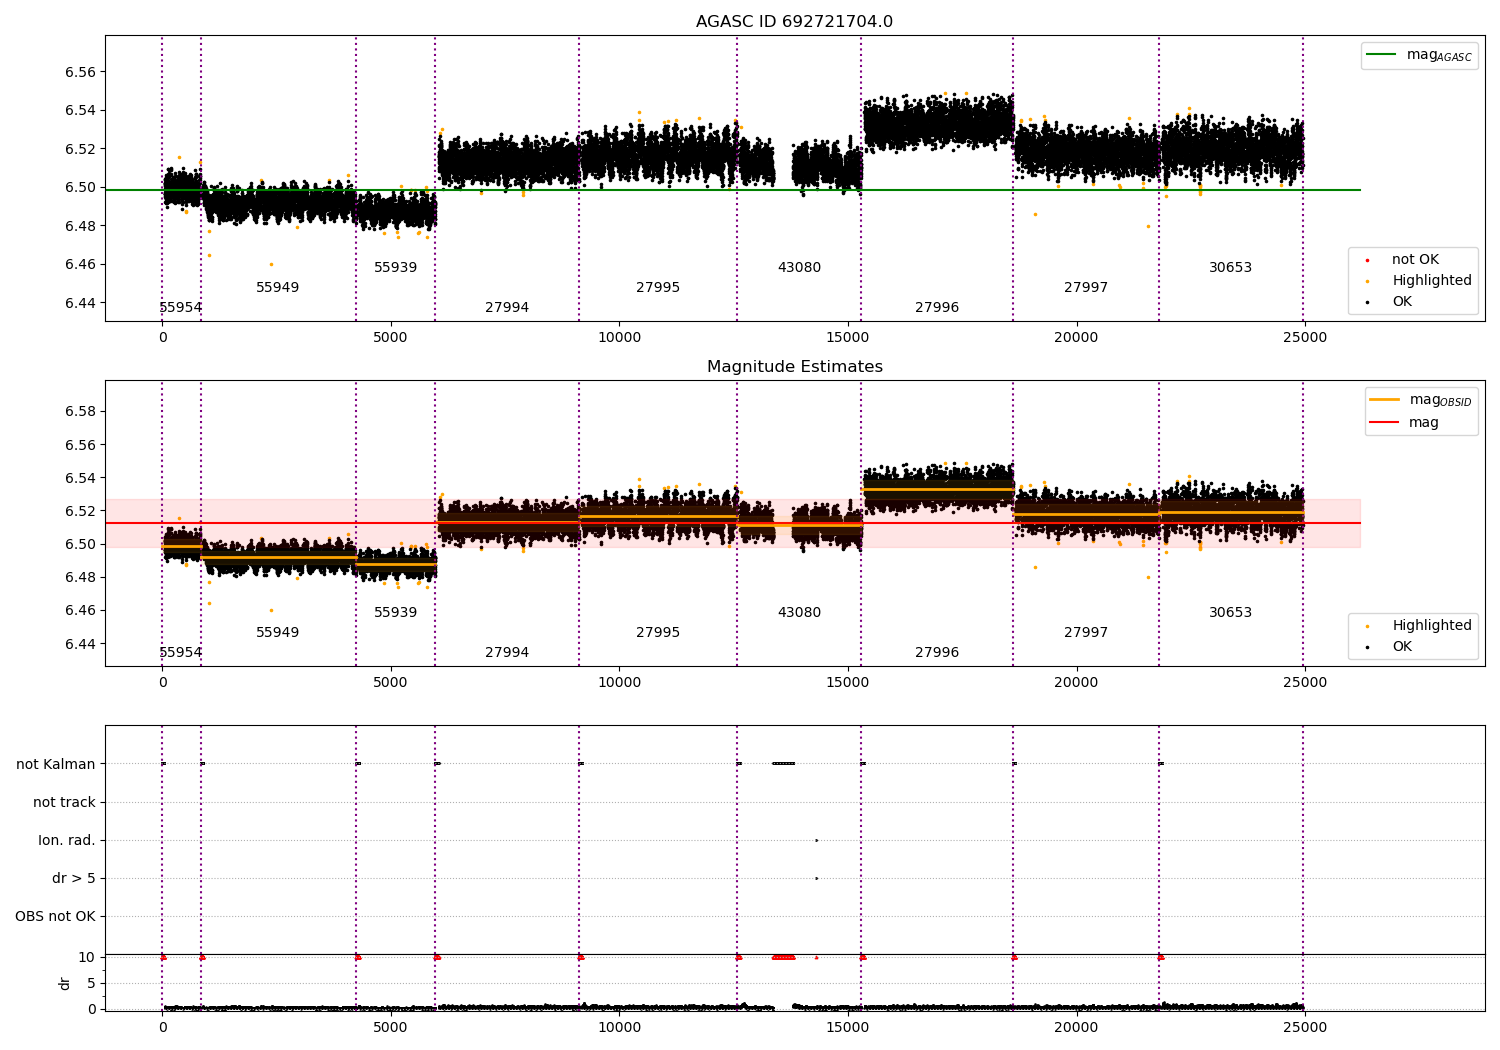
Task: Click obsid label 55939 in the top plot
Action: point(395,268)
